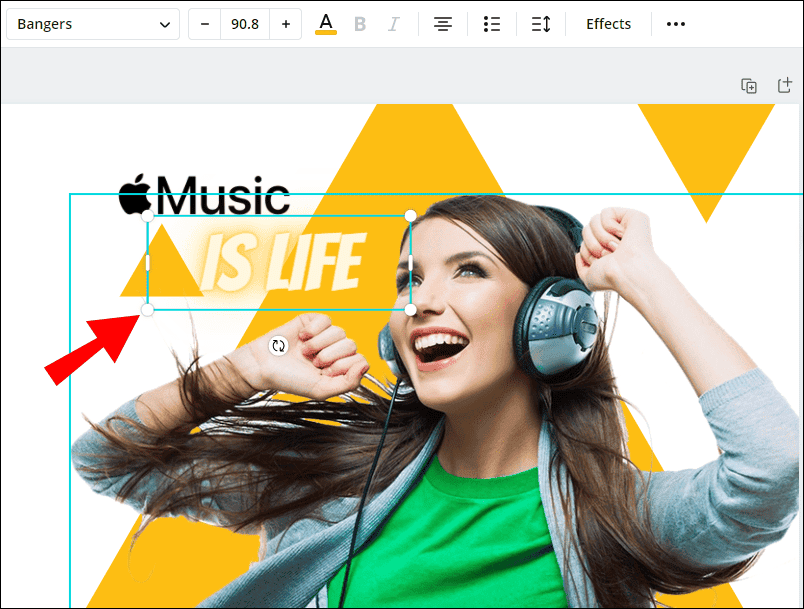Add a new page to the design
This screenshot has width=804, height=609.
(x=785, y=86)
